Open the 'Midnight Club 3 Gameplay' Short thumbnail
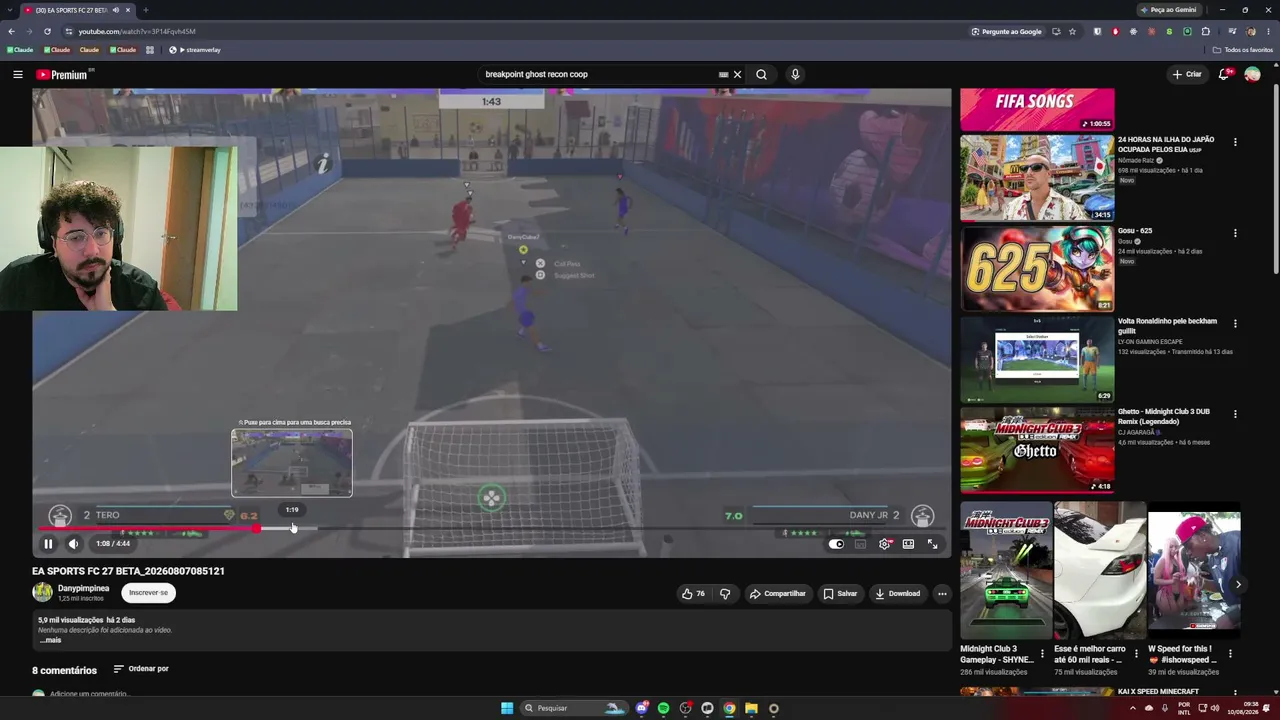The height and width of the screenshot is (720, 1280). pyautogui.click(x=1006, y=570)
